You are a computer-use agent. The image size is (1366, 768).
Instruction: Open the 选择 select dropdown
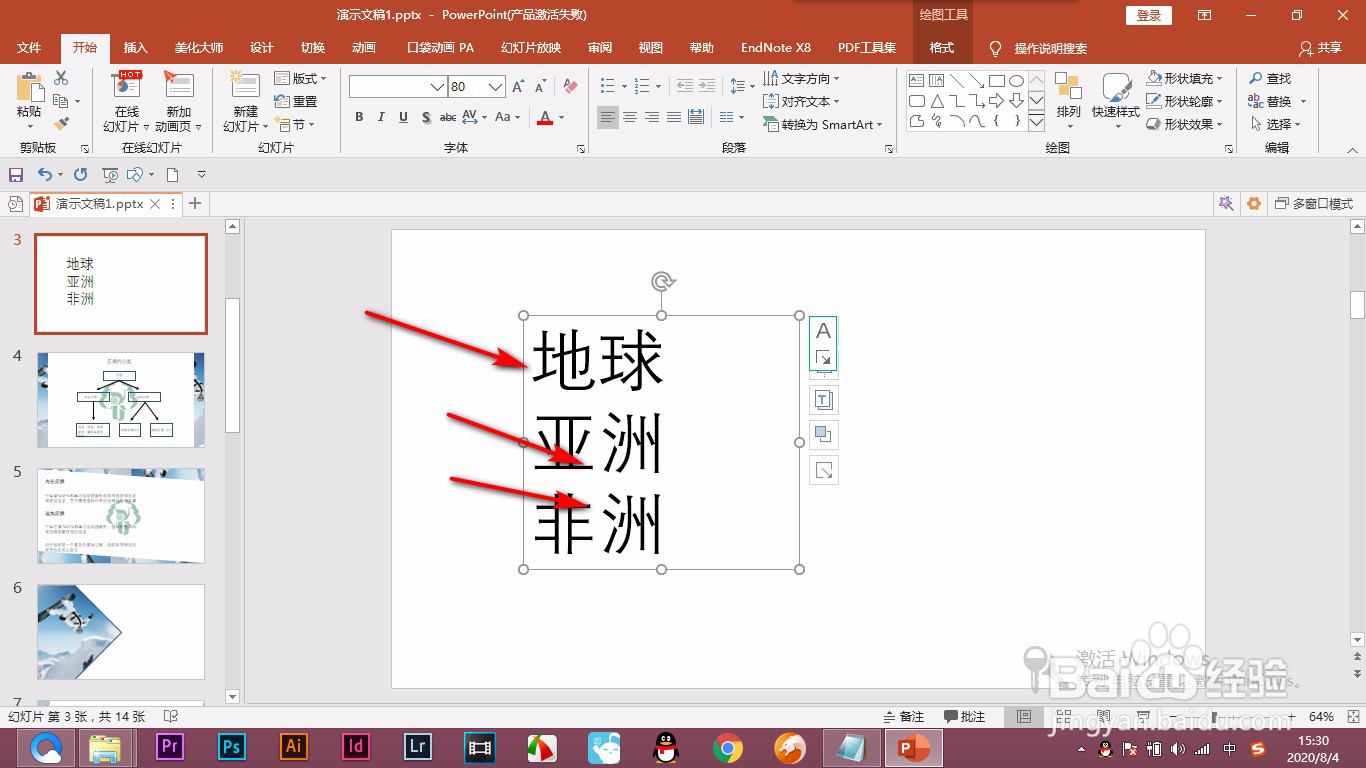1275,124
